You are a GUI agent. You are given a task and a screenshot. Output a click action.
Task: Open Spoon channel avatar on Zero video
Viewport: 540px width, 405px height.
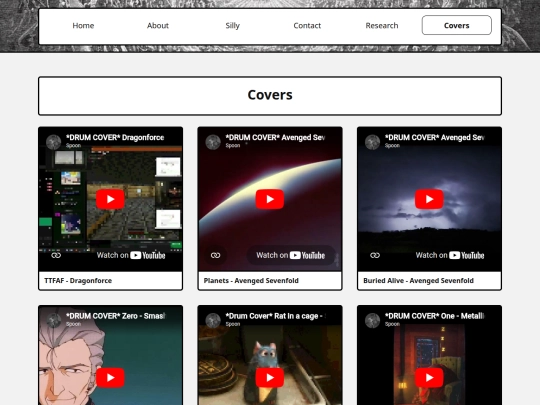[54, 320]
